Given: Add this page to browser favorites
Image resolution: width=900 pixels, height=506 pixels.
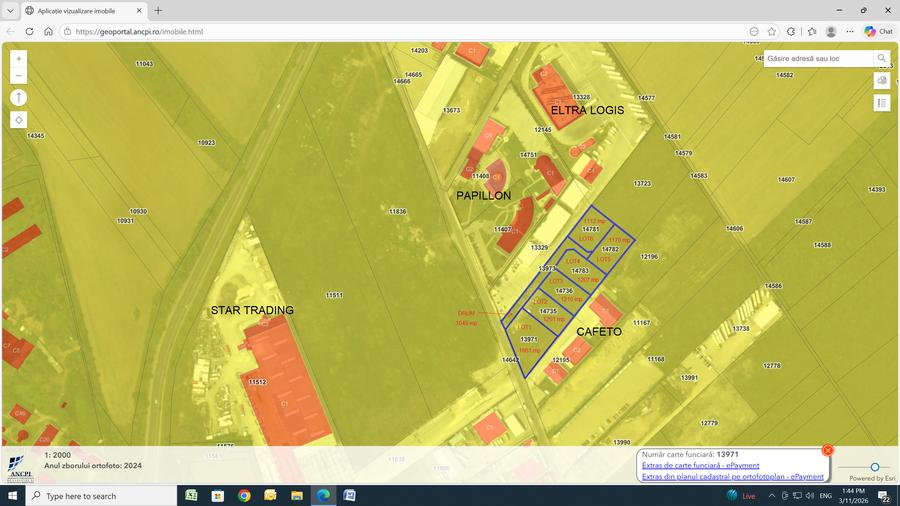Looking at the screenshot, I should 772,31.
